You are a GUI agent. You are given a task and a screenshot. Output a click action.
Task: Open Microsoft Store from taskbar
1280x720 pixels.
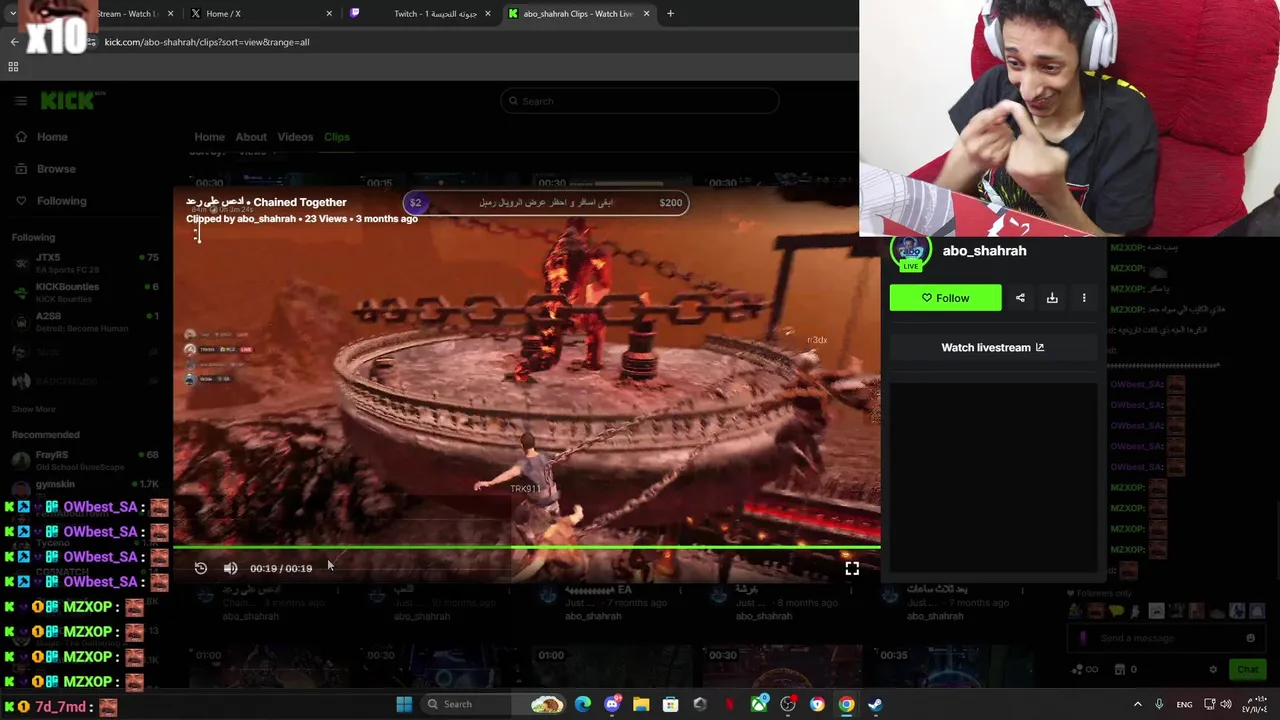670,704
